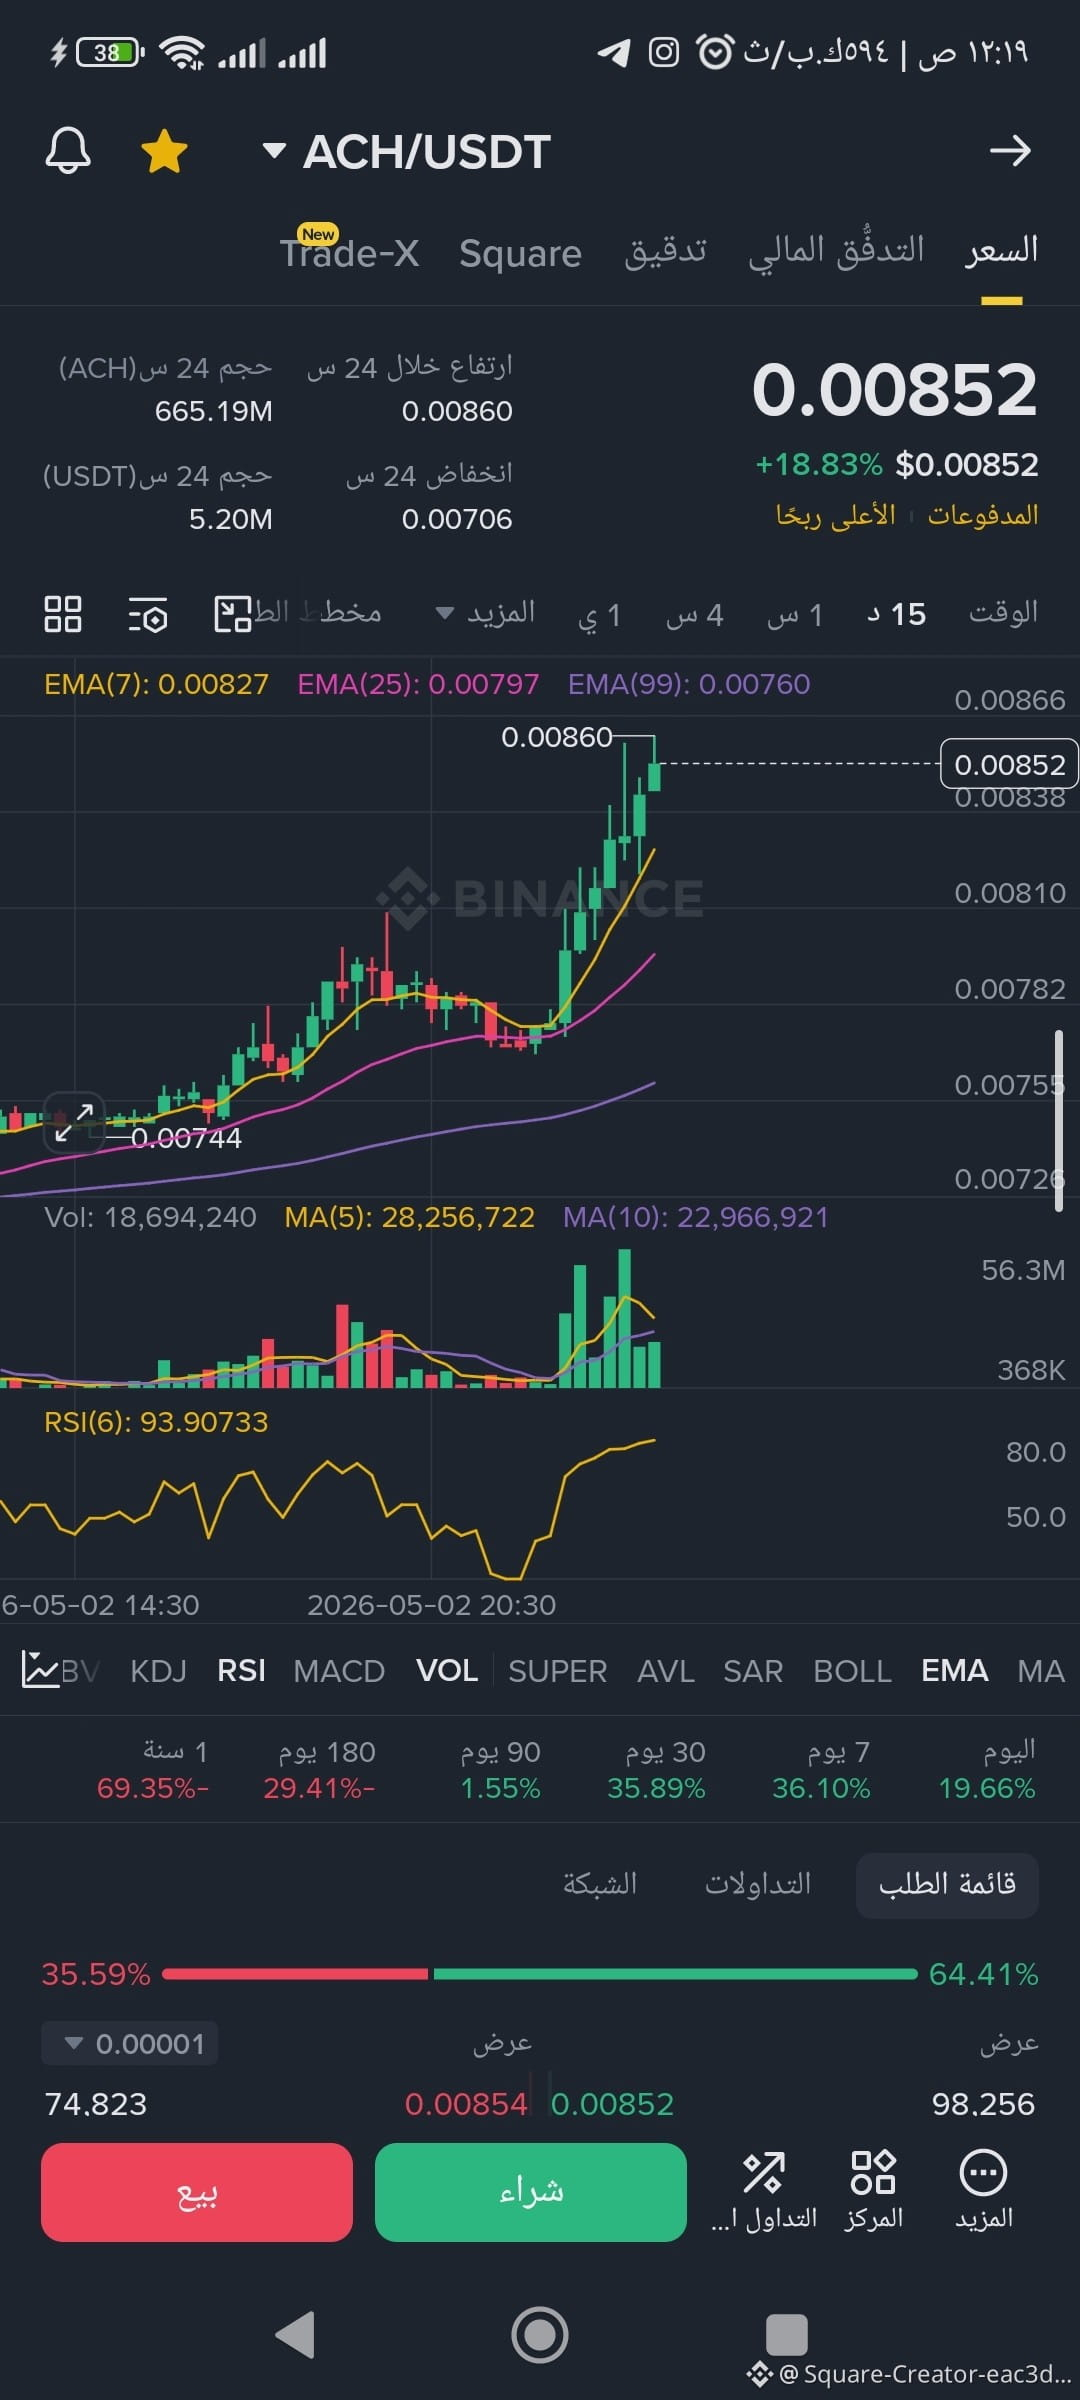Expand chart to fullscreen icon

74,1123
